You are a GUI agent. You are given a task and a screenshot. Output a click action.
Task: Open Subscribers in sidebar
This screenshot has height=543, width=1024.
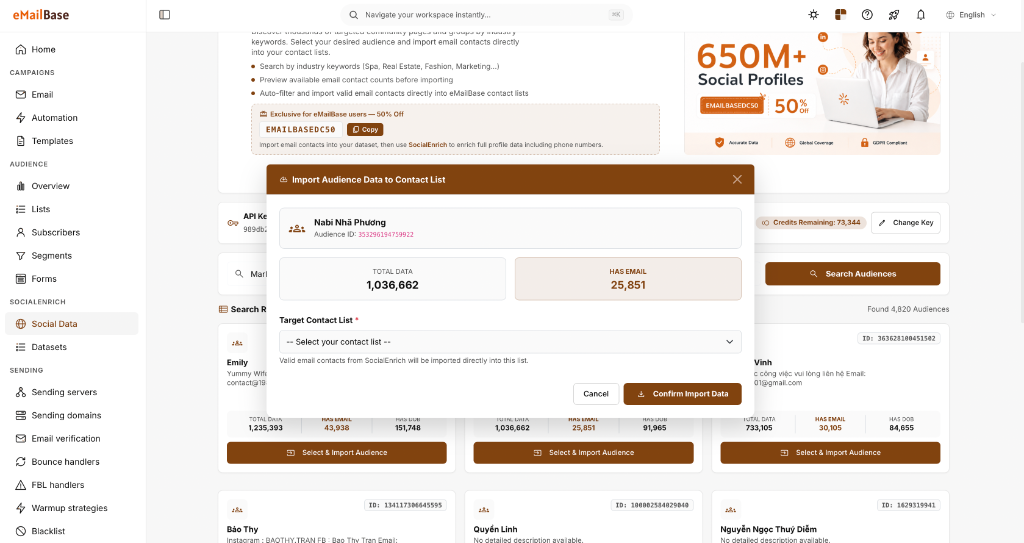[72, 232]
